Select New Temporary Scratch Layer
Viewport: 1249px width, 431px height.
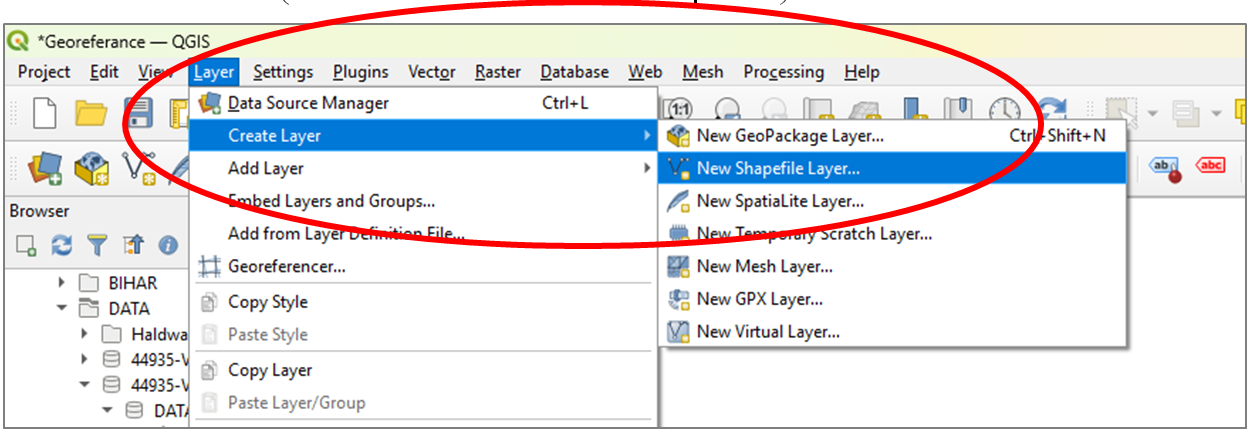pos(892,234)
